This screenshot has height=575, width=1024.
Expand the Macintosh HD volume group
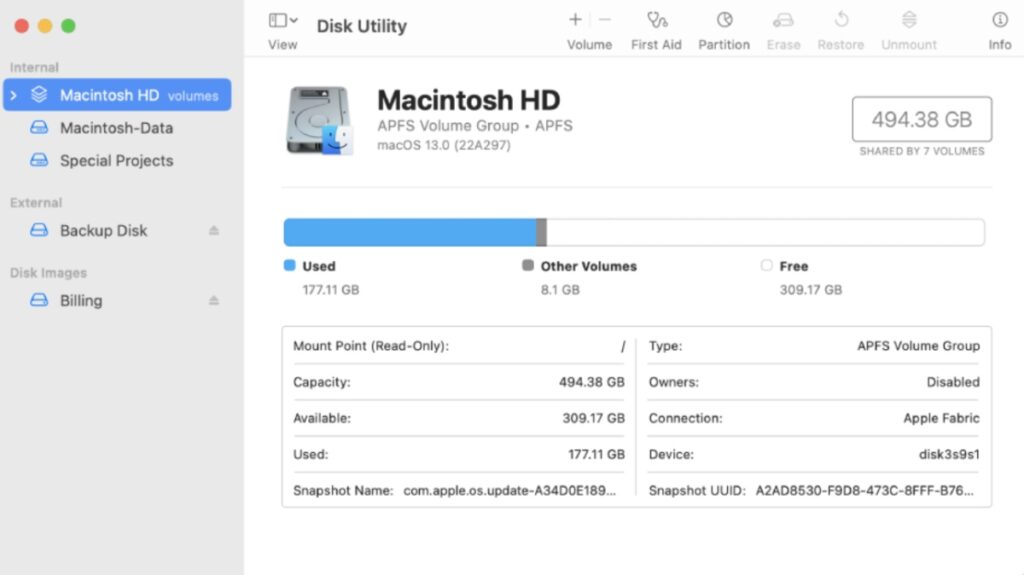coord(14,95)
